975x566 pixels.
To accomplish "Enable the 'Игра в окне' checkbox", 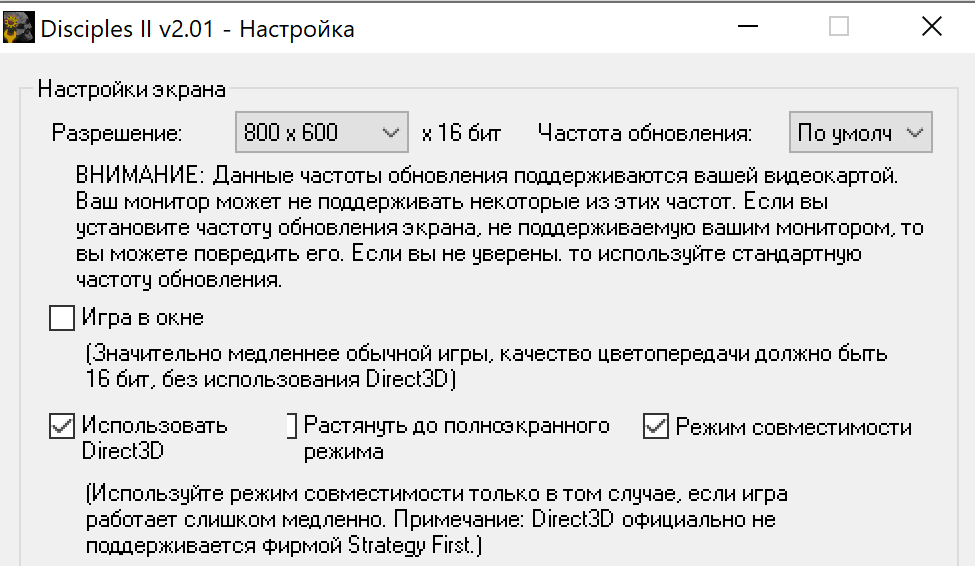I will pyautogui.click(x=62, y=319).
